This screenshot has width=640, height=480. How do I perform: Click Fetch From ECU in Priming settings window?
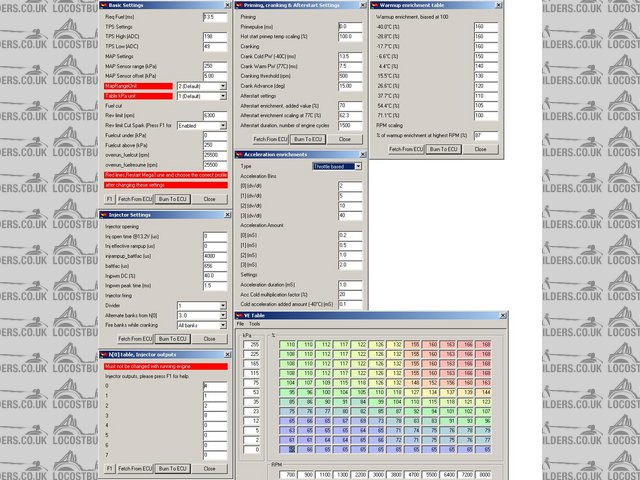[270, 139]
